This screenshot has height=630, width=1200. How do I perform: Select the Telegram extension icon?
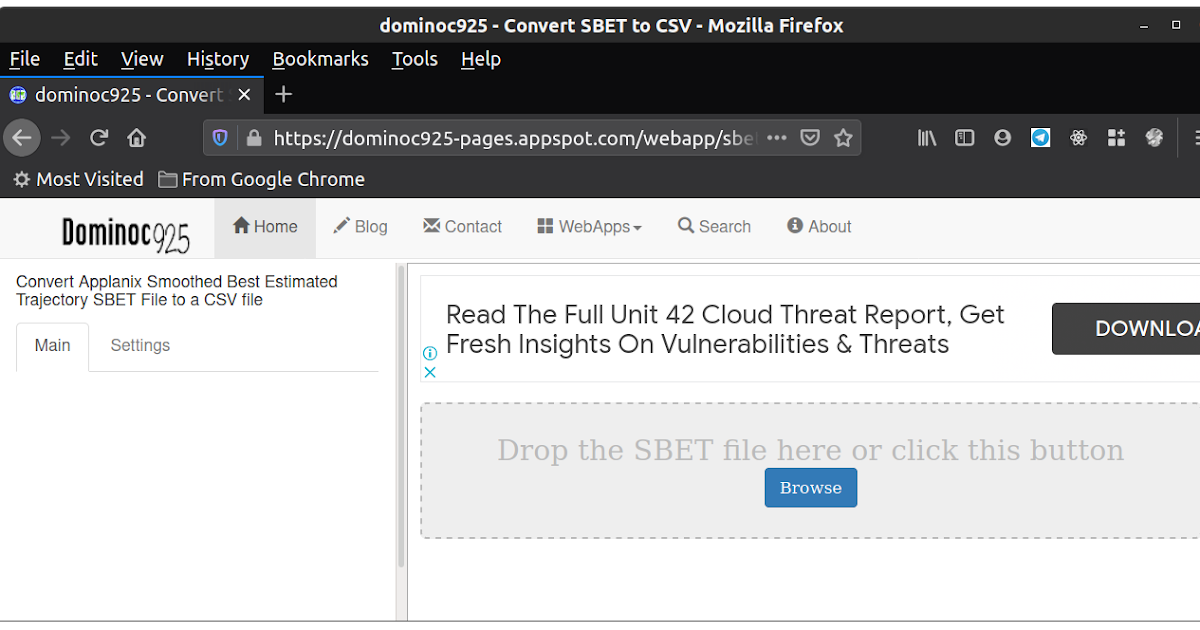pyautogui.click(x=1040, y=137)
